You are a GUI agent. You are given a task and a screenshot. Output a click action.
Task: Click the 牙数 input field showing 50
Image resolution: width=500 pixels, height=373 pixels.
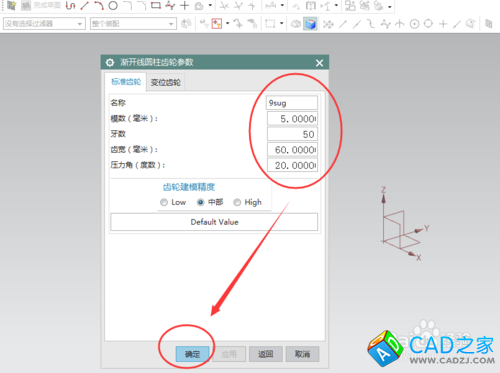click(x=292, y=134)
